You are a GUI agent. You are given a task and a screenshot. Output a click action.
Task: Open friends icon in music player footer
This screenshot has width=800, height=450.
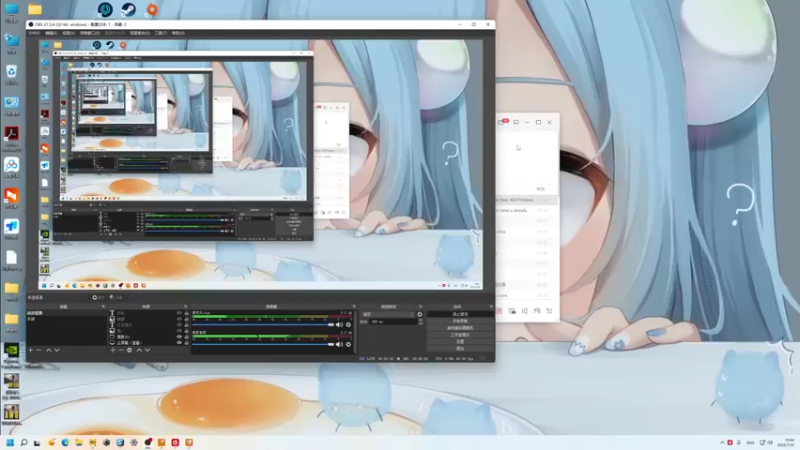(537, 311)
